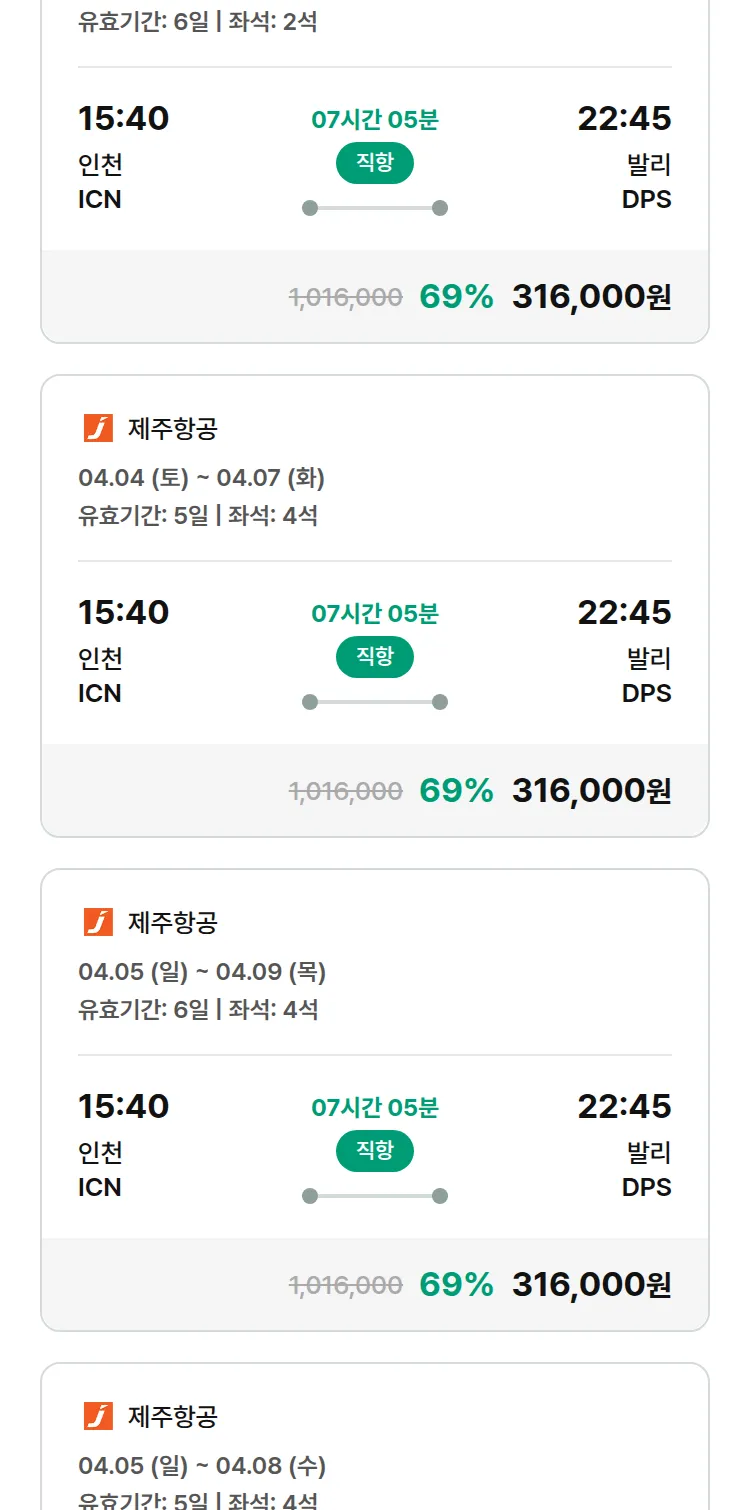Click 제주항공 airline name on 04.04–04.07 card
The image size is (750, 1510).
point(173,429)
